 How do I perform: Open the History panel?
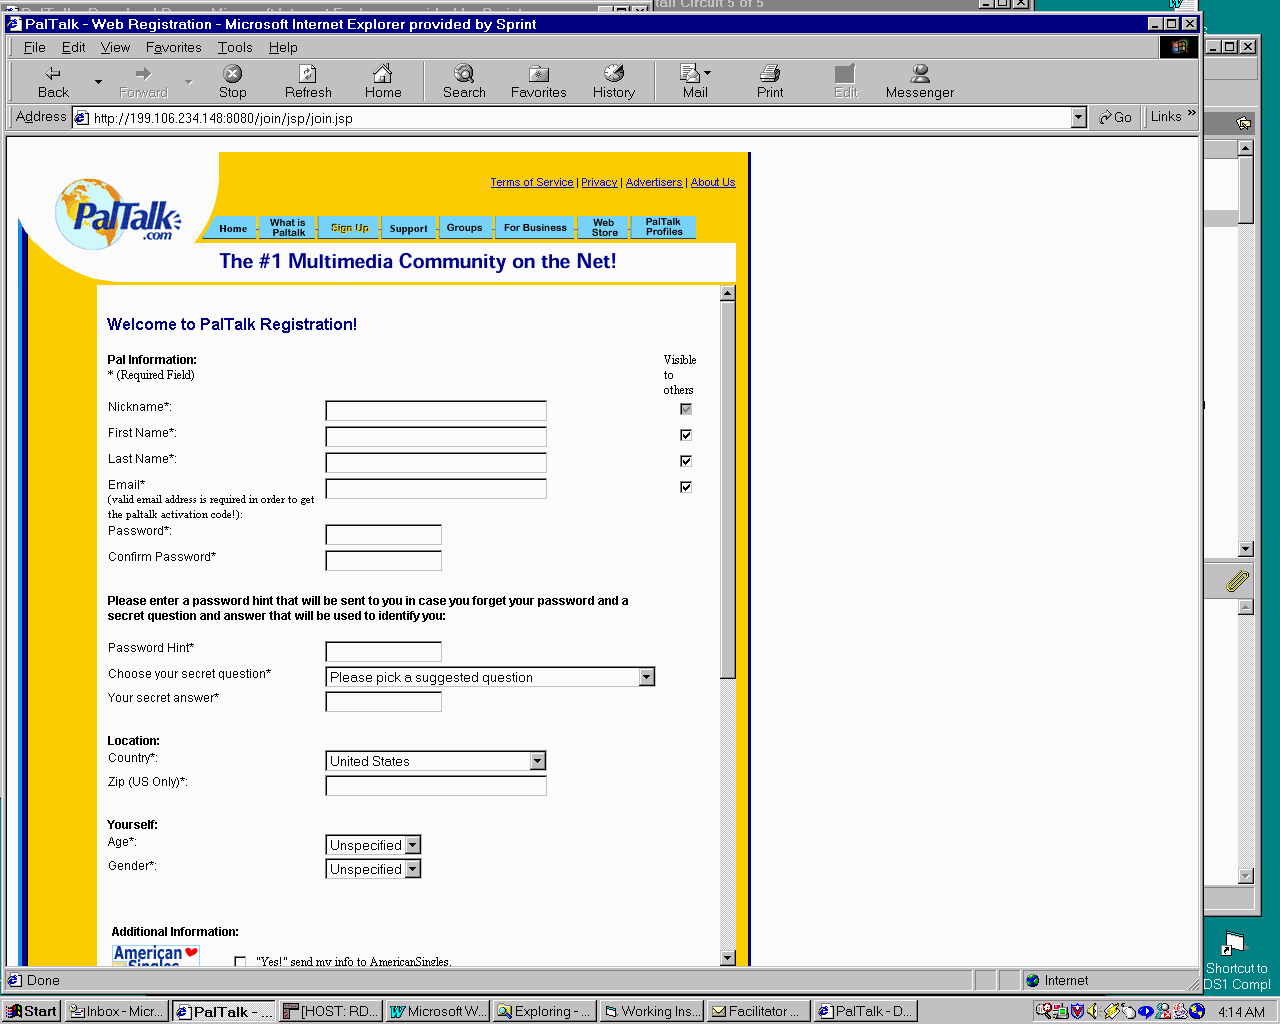pyautogui.click(x=614, y=82)
